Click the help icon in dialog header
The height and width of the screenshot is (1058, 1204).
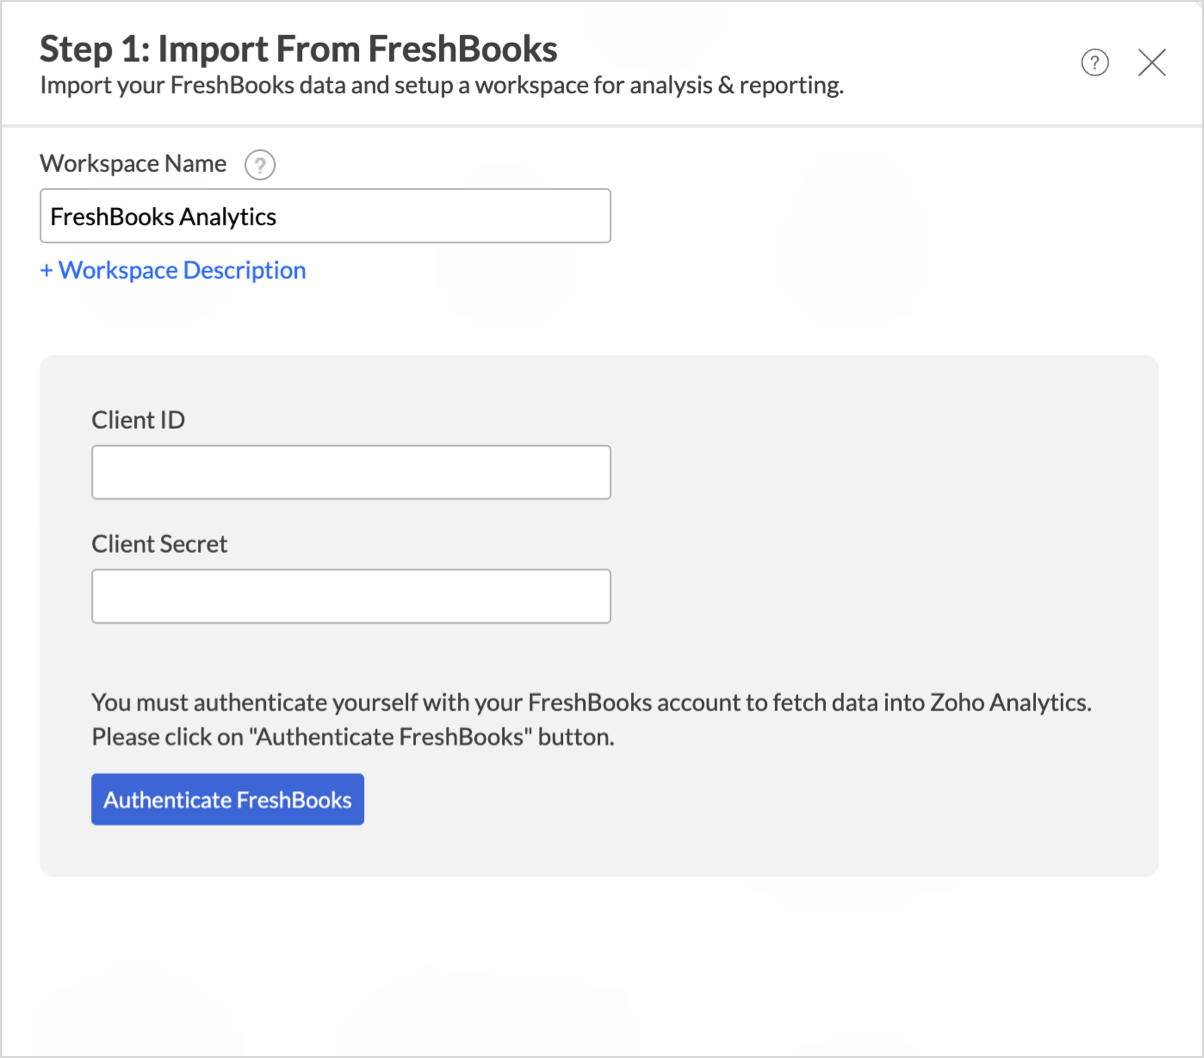1095,63
